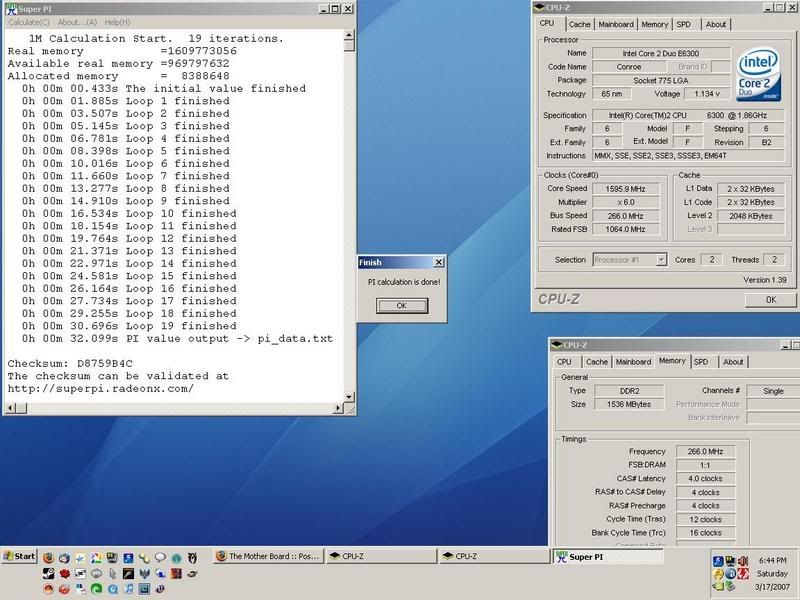Open the volume speaker icon in the tray
Image resolution: width=800 pixels, height=600 pixels.
742,561
